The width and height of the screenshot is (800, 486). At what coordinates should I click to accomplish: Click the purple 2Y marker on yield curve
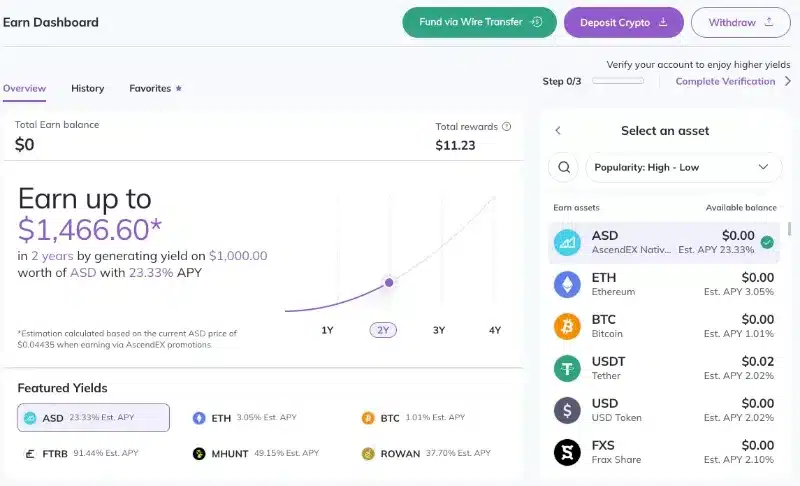[389, 283]
